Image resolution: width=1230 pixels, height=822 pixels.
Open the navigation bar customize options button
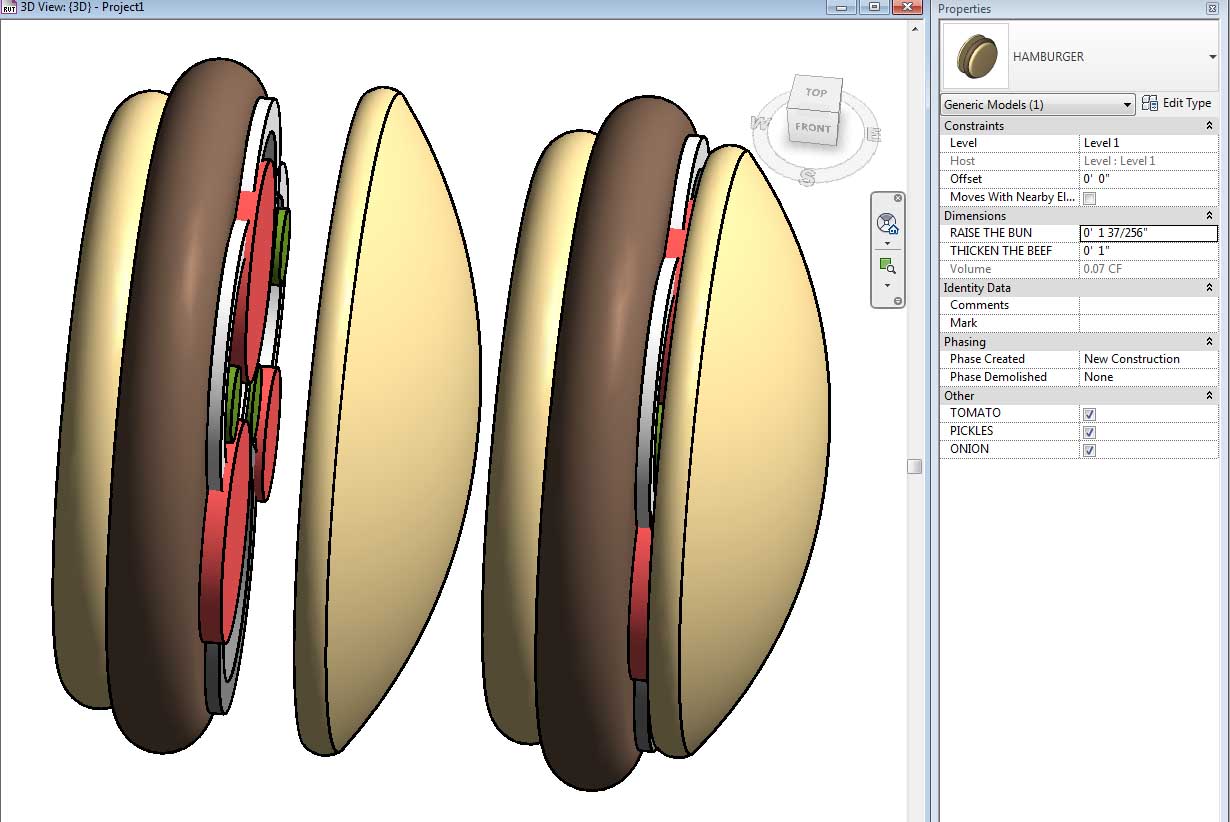[x=897, y=301]
